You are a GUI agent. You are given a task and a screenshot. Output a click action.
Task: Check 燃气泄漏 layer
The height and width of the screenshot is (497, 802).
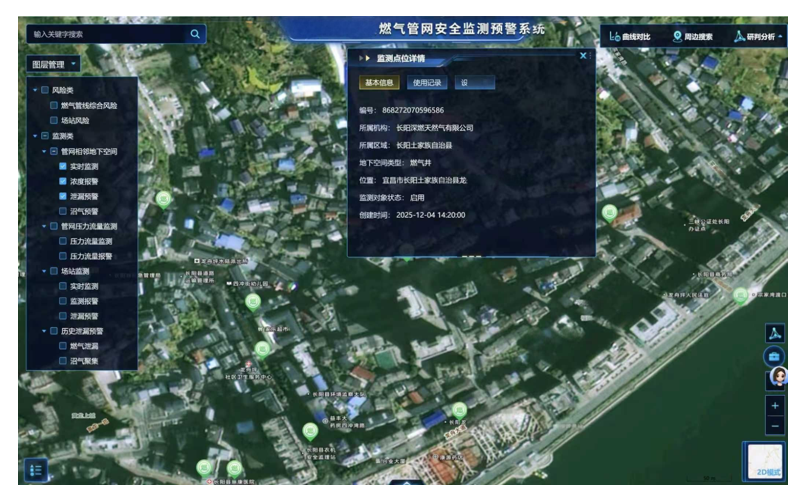click(x=63, y=346)
